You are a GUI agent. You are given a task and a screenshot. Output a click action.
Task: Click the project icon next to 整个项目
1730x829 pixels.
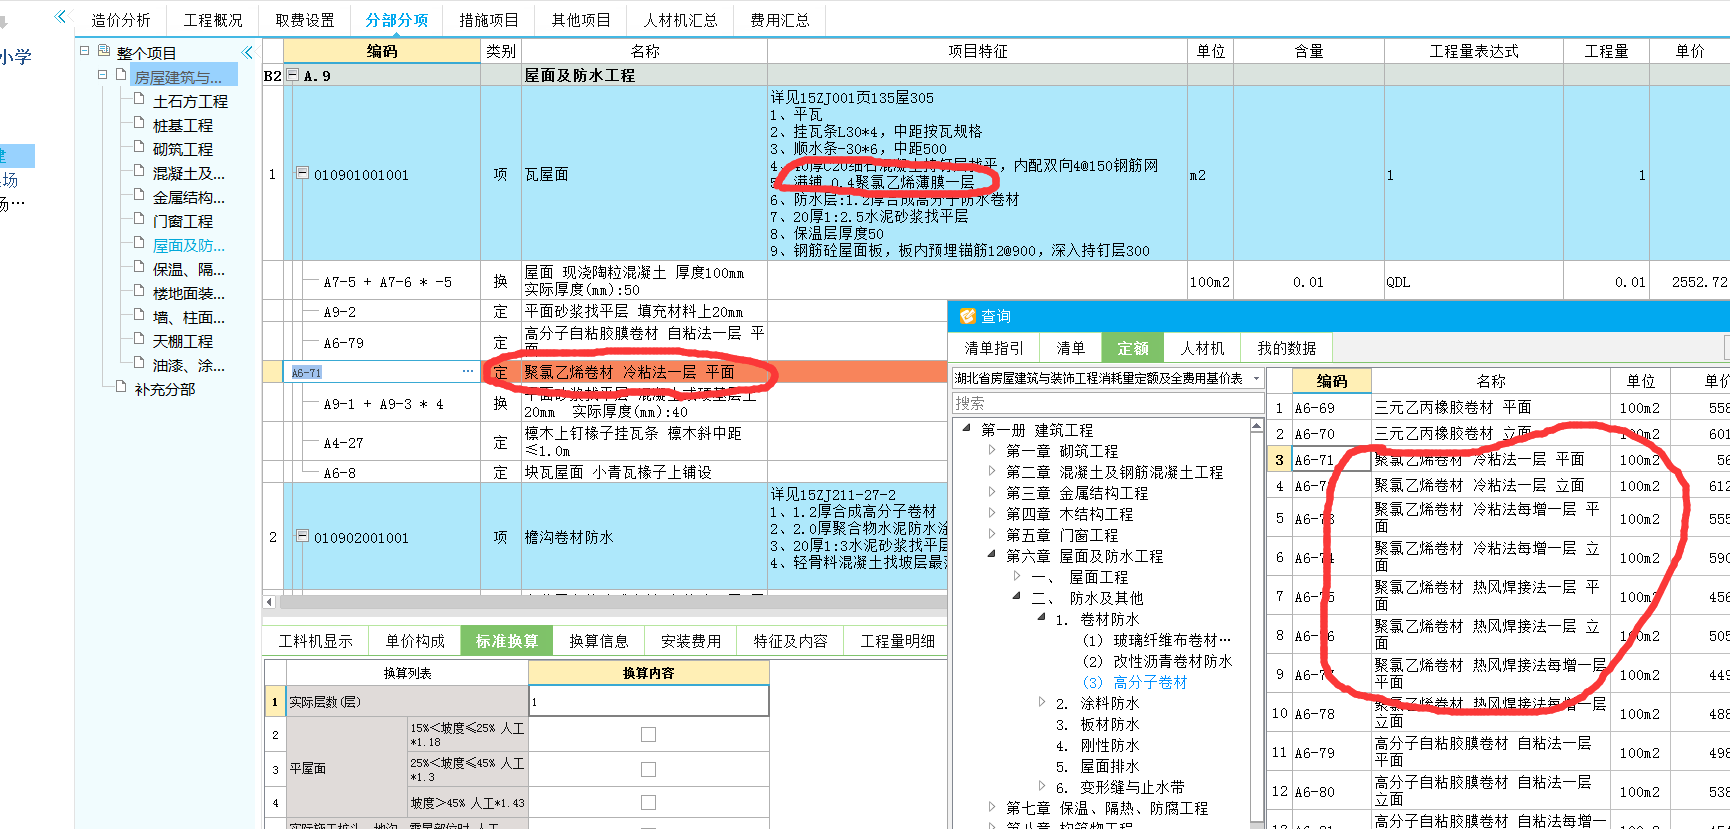104,51
